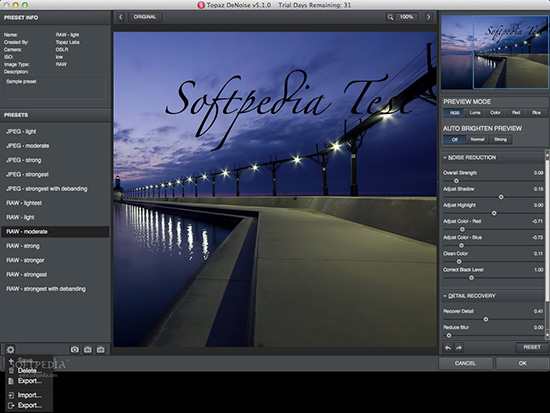Image resolution: width=550 pixels, height=413 pixels.
Task: Choose the Export... entry beside document icon
Action: coord(30,381)
